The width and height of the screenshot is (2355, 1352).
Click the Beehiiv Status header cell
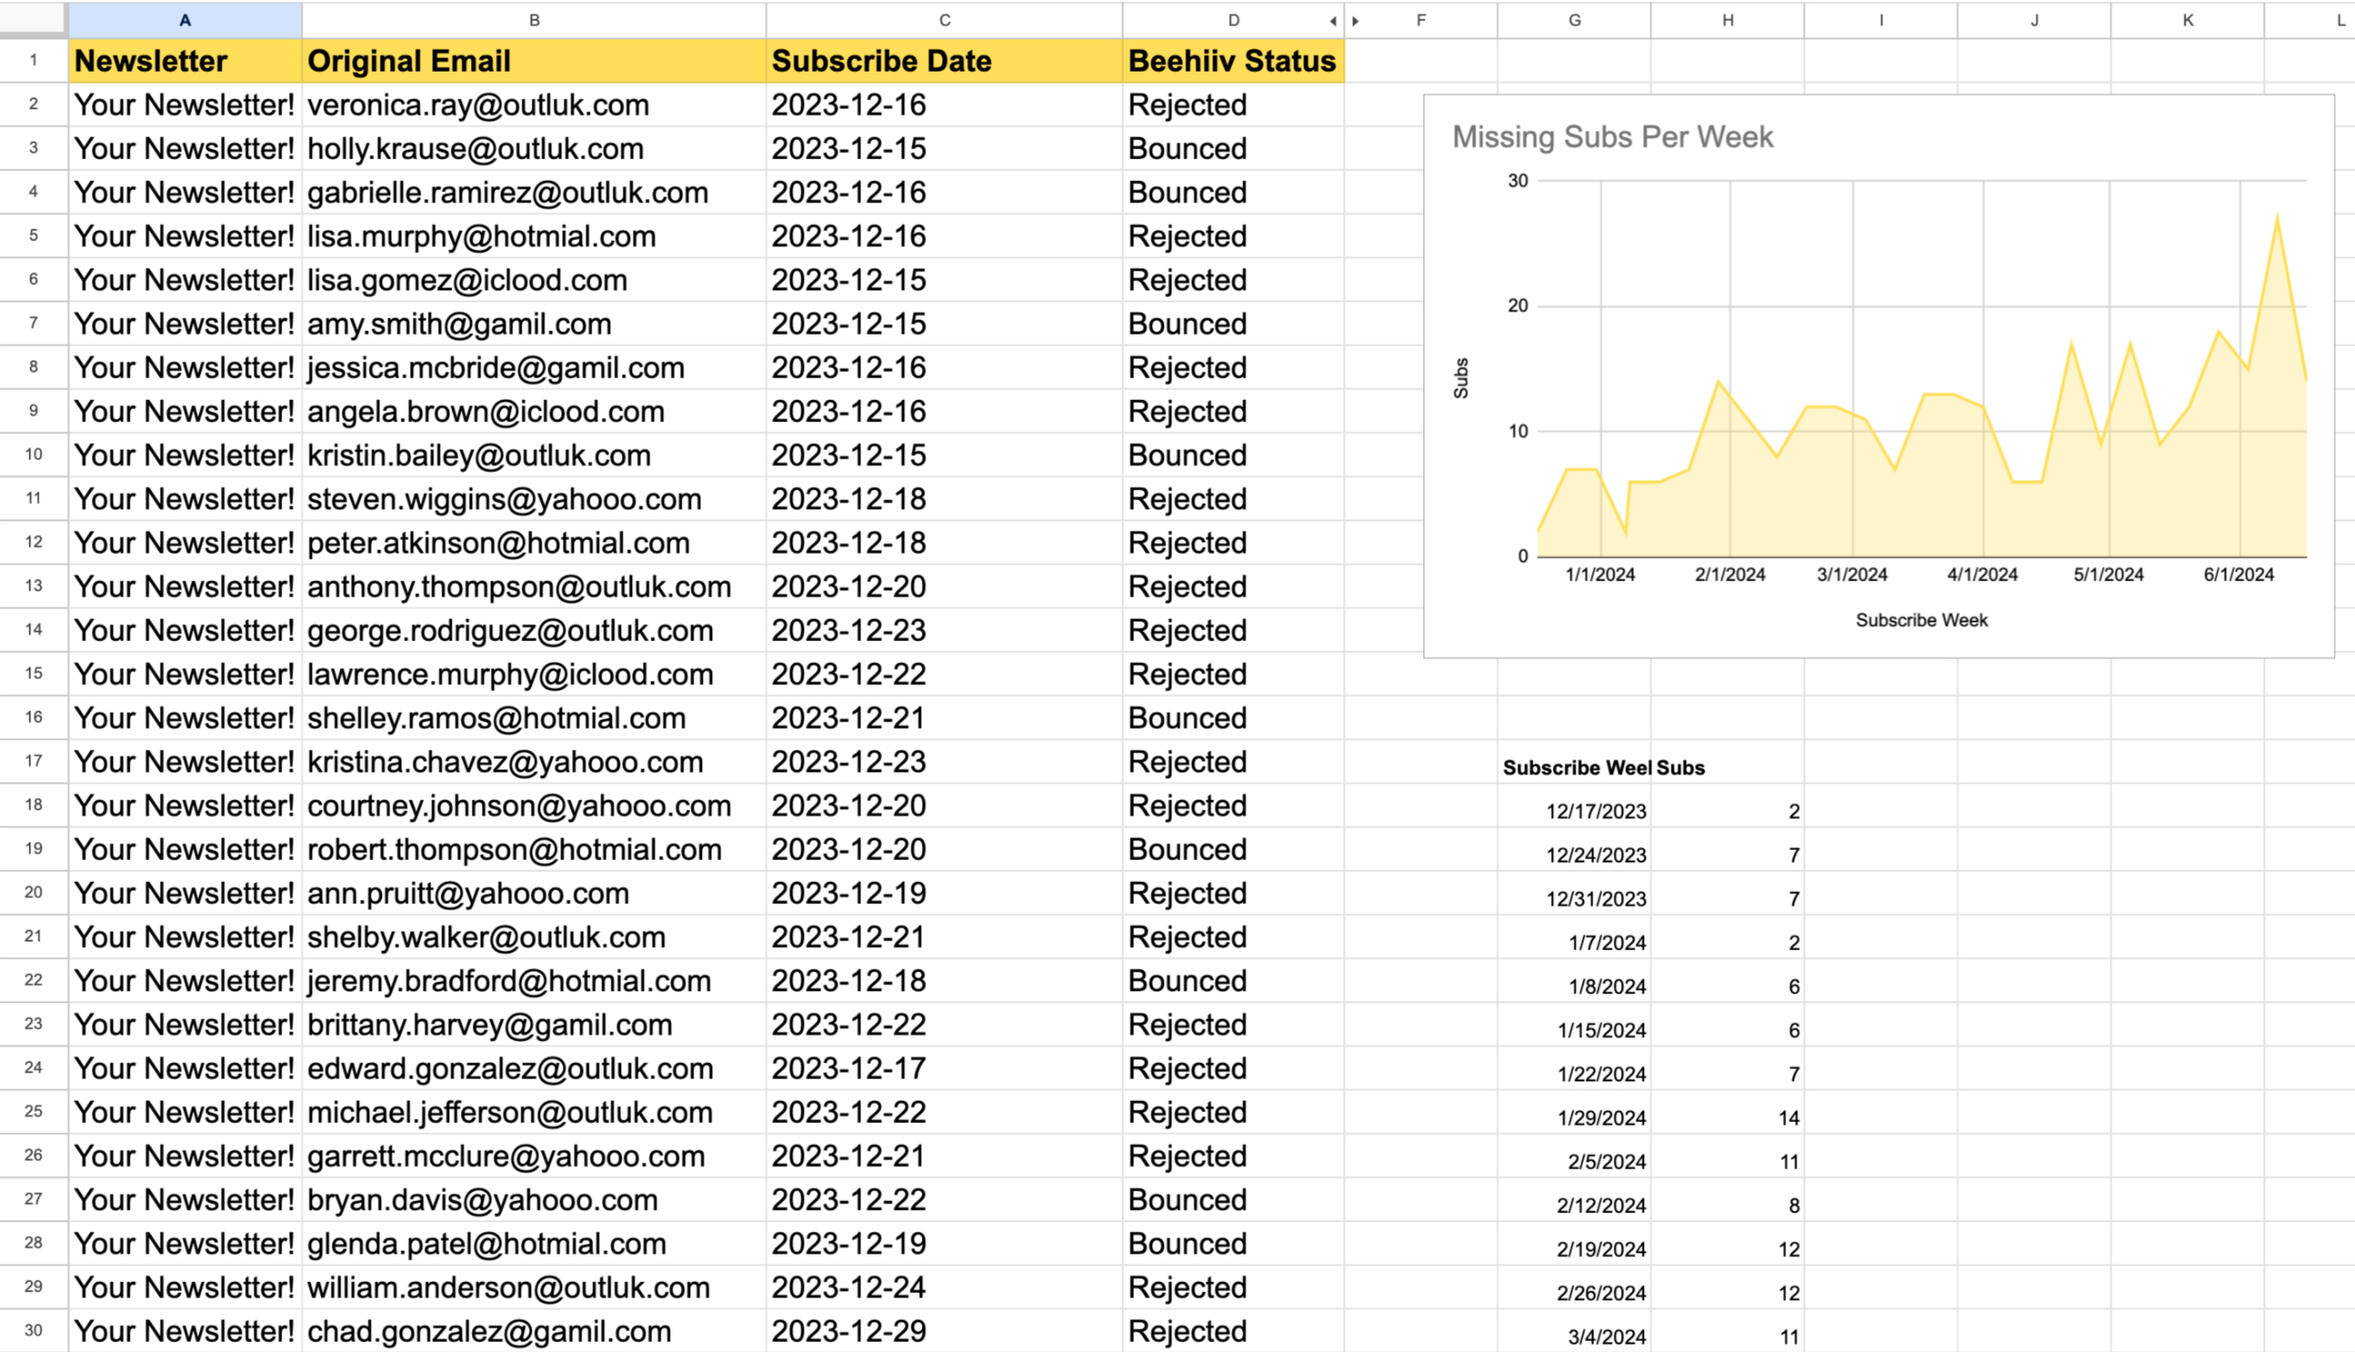(x=1232, y=61)
